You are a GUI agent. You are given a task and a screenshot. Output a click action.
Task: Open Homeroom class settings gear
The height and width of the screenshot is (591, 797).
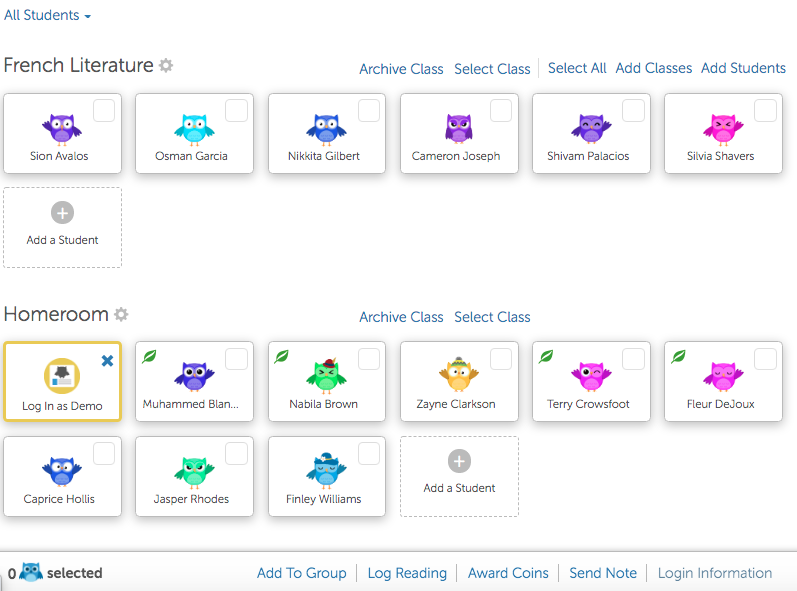tap(121, 315)
